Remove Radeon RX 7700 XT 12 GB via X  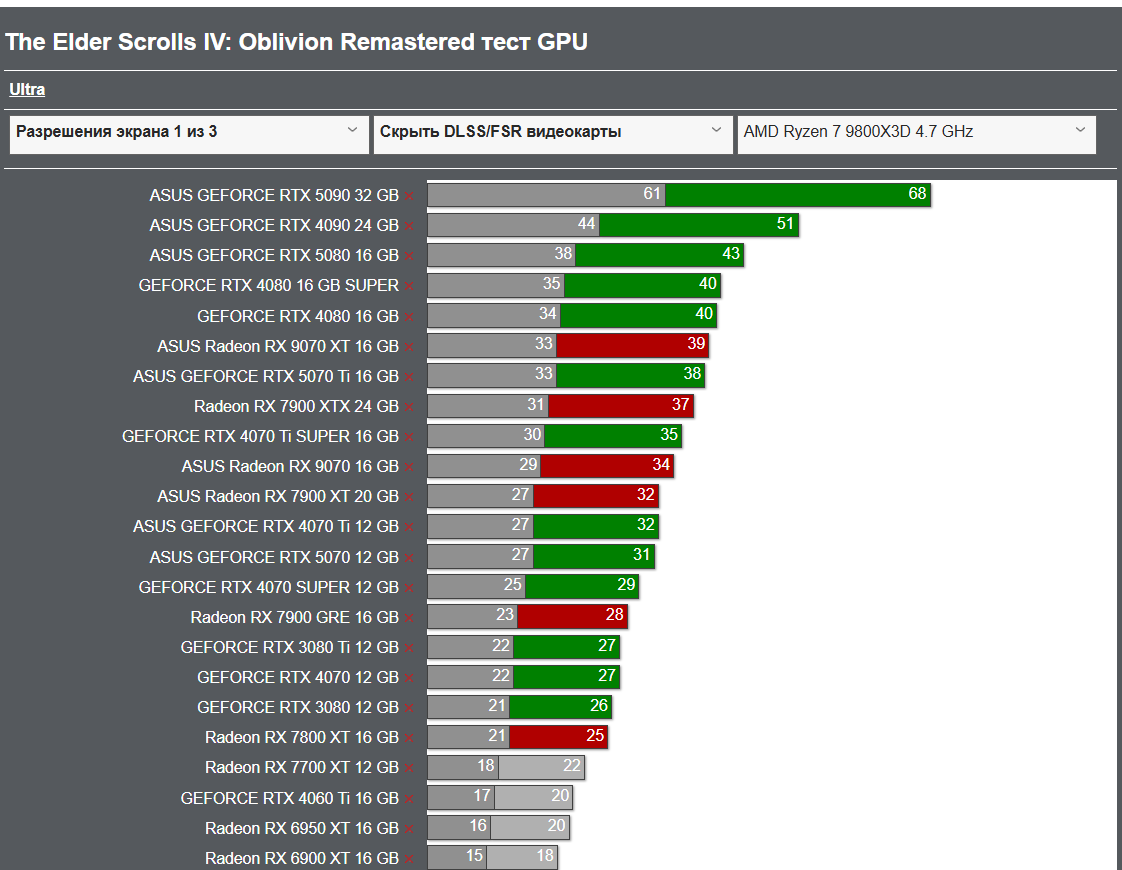click(x=409, y=768)
